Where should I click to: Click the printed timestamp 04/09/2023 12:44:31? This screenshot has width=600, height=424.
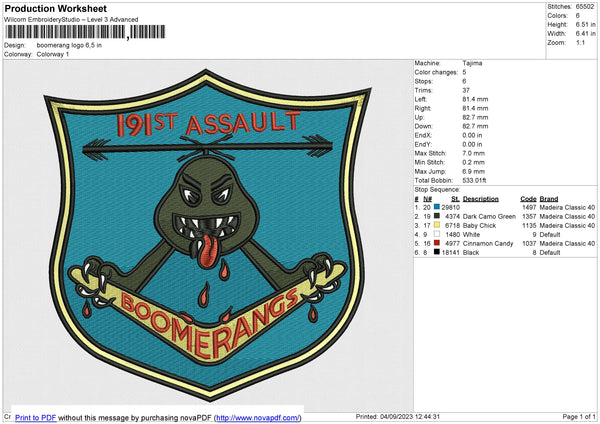(410, 416)
